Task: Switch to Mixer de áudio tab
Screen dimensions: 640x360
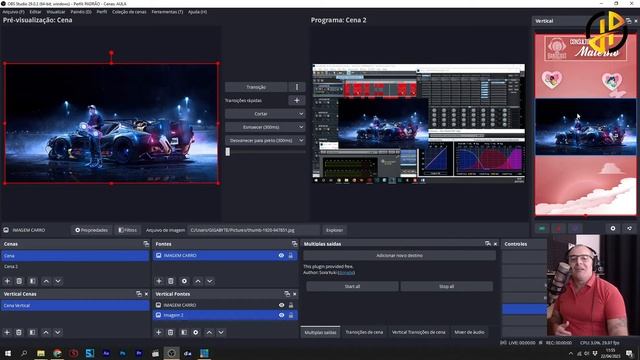Action: tap(469, 332)
